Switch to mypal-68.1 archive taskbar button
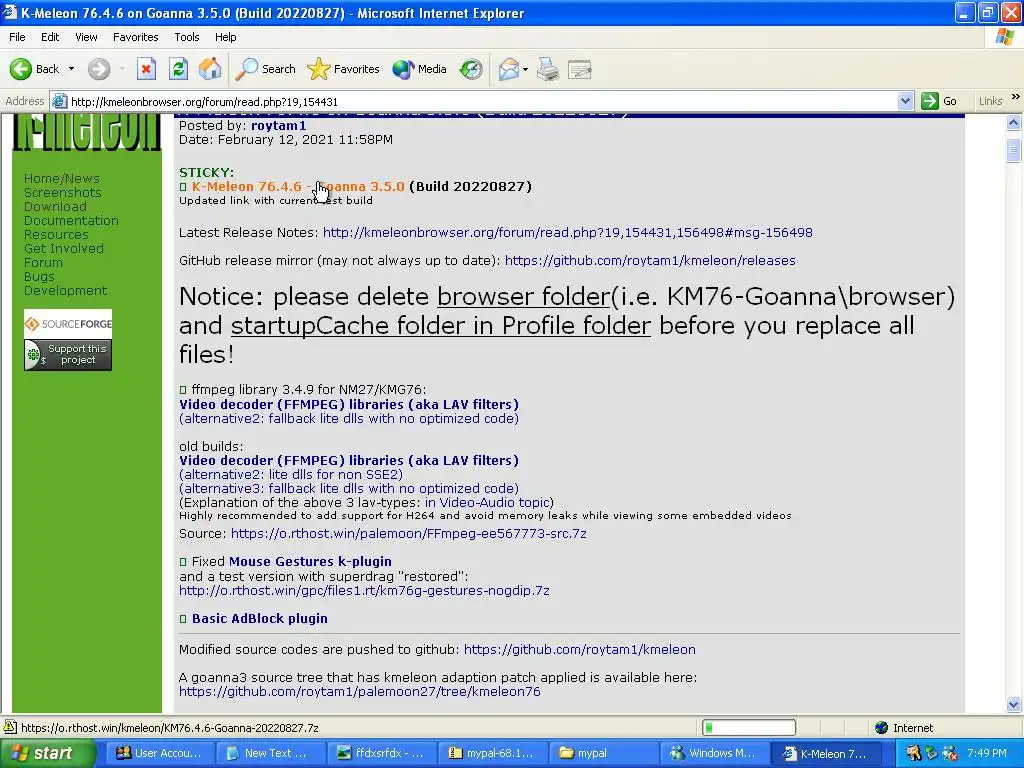Image resolution: width=1024 pixels, height=768 pixels. point(494,753)
